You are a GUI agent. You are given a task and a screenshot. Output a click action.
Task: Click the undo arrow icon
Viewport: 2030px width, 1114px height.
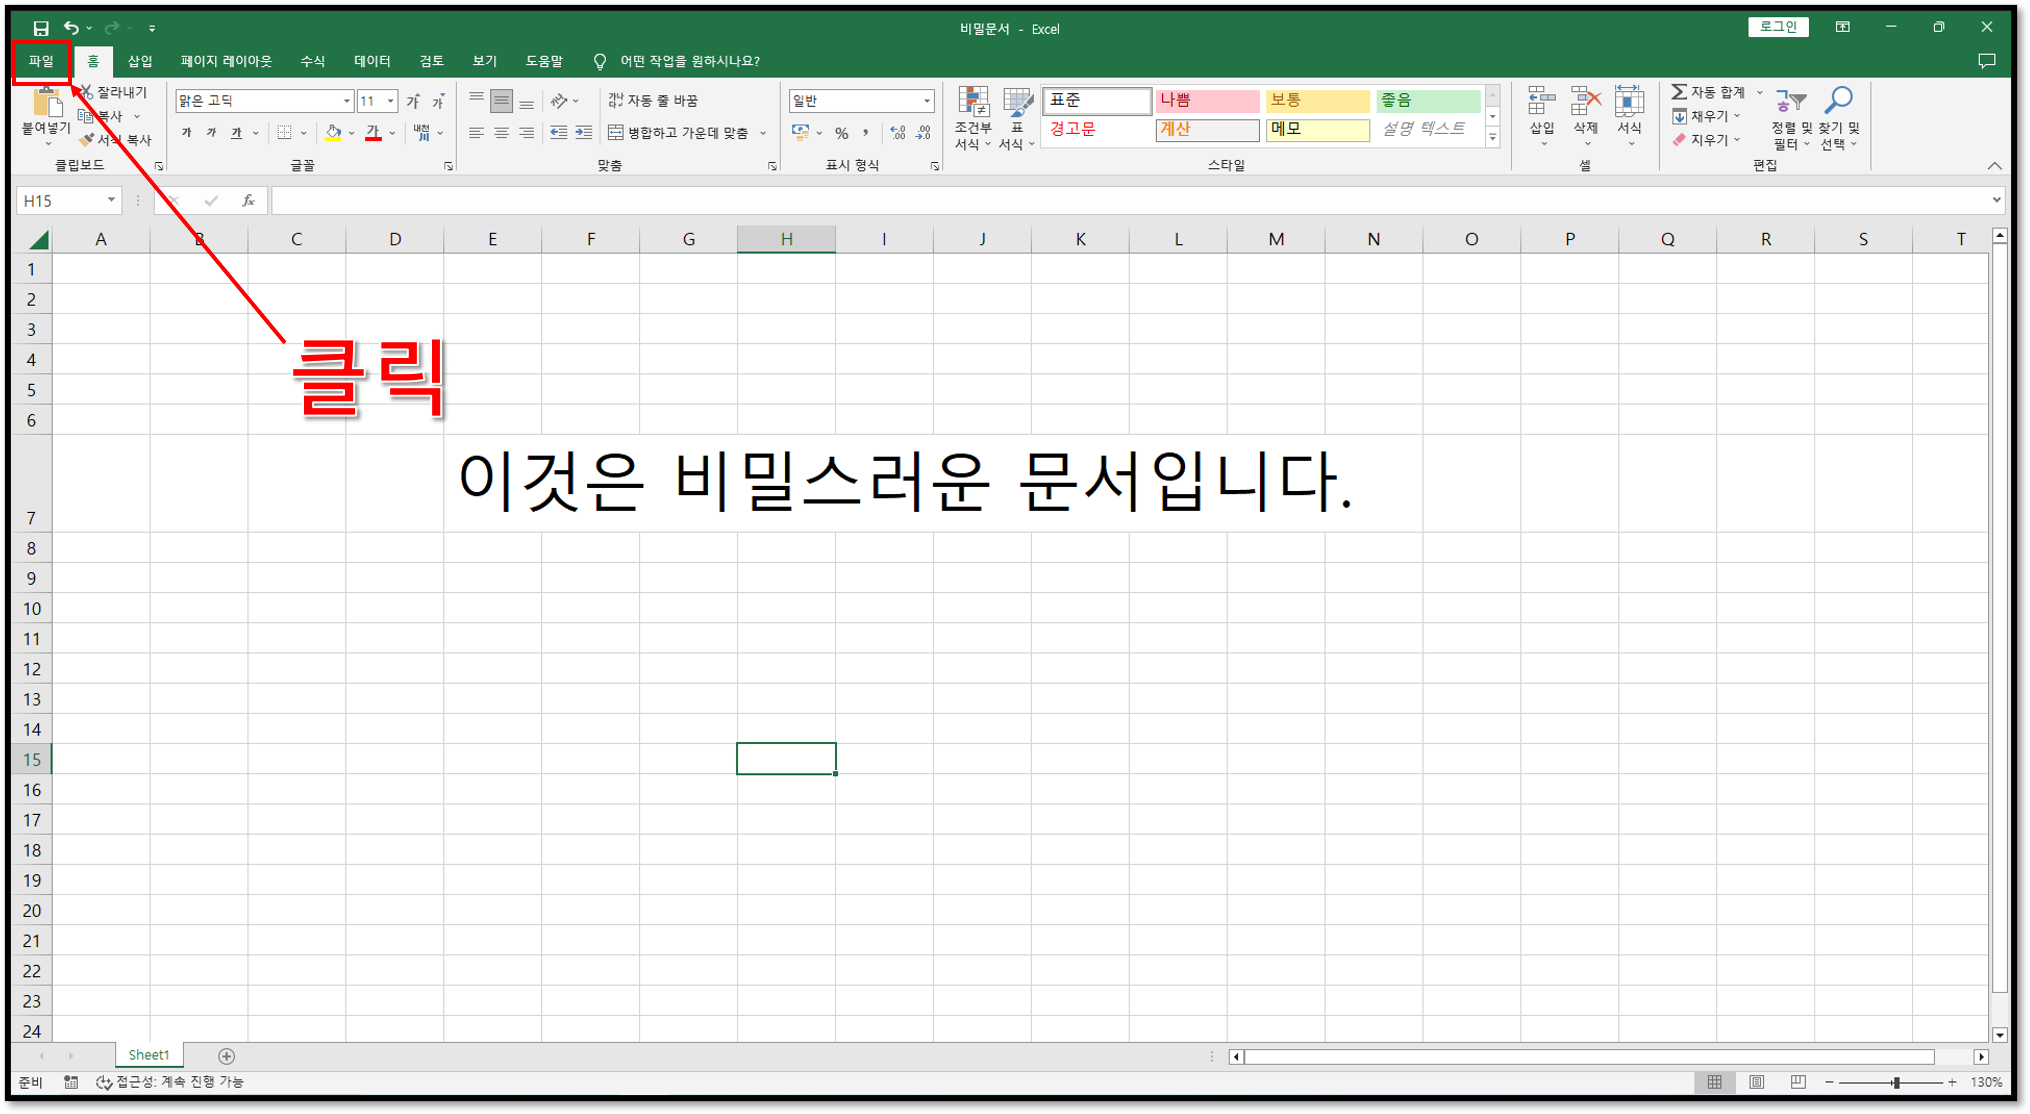71,28
